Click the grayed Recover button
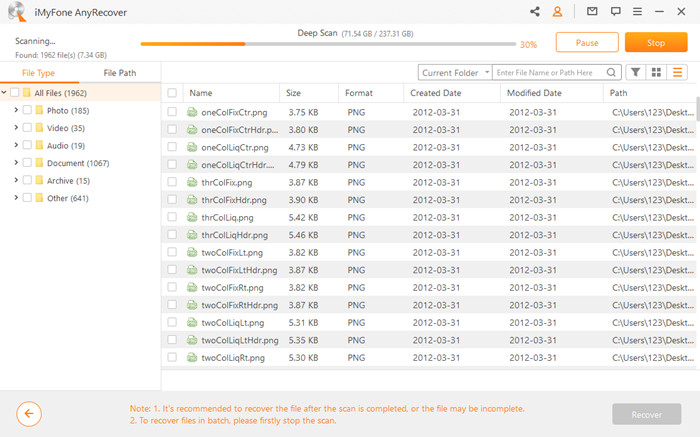The image size is (700, 437). tap(646, 414)
